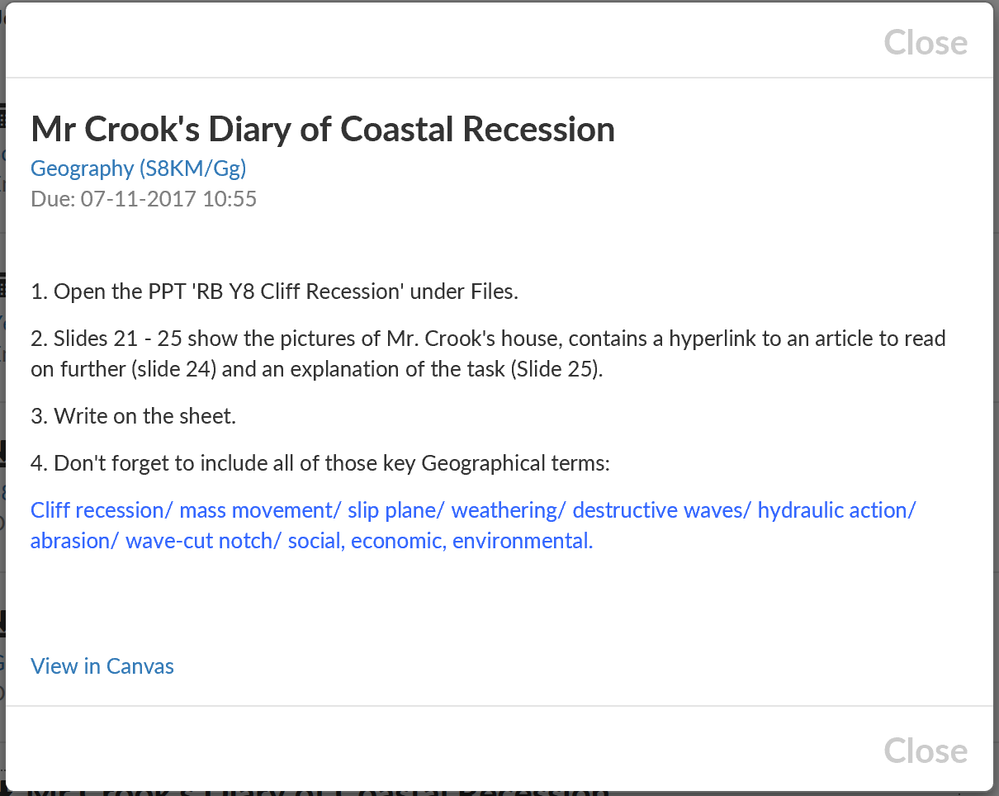
Task: Click the 'abrasion/' key term
Action: coord(75,541)
